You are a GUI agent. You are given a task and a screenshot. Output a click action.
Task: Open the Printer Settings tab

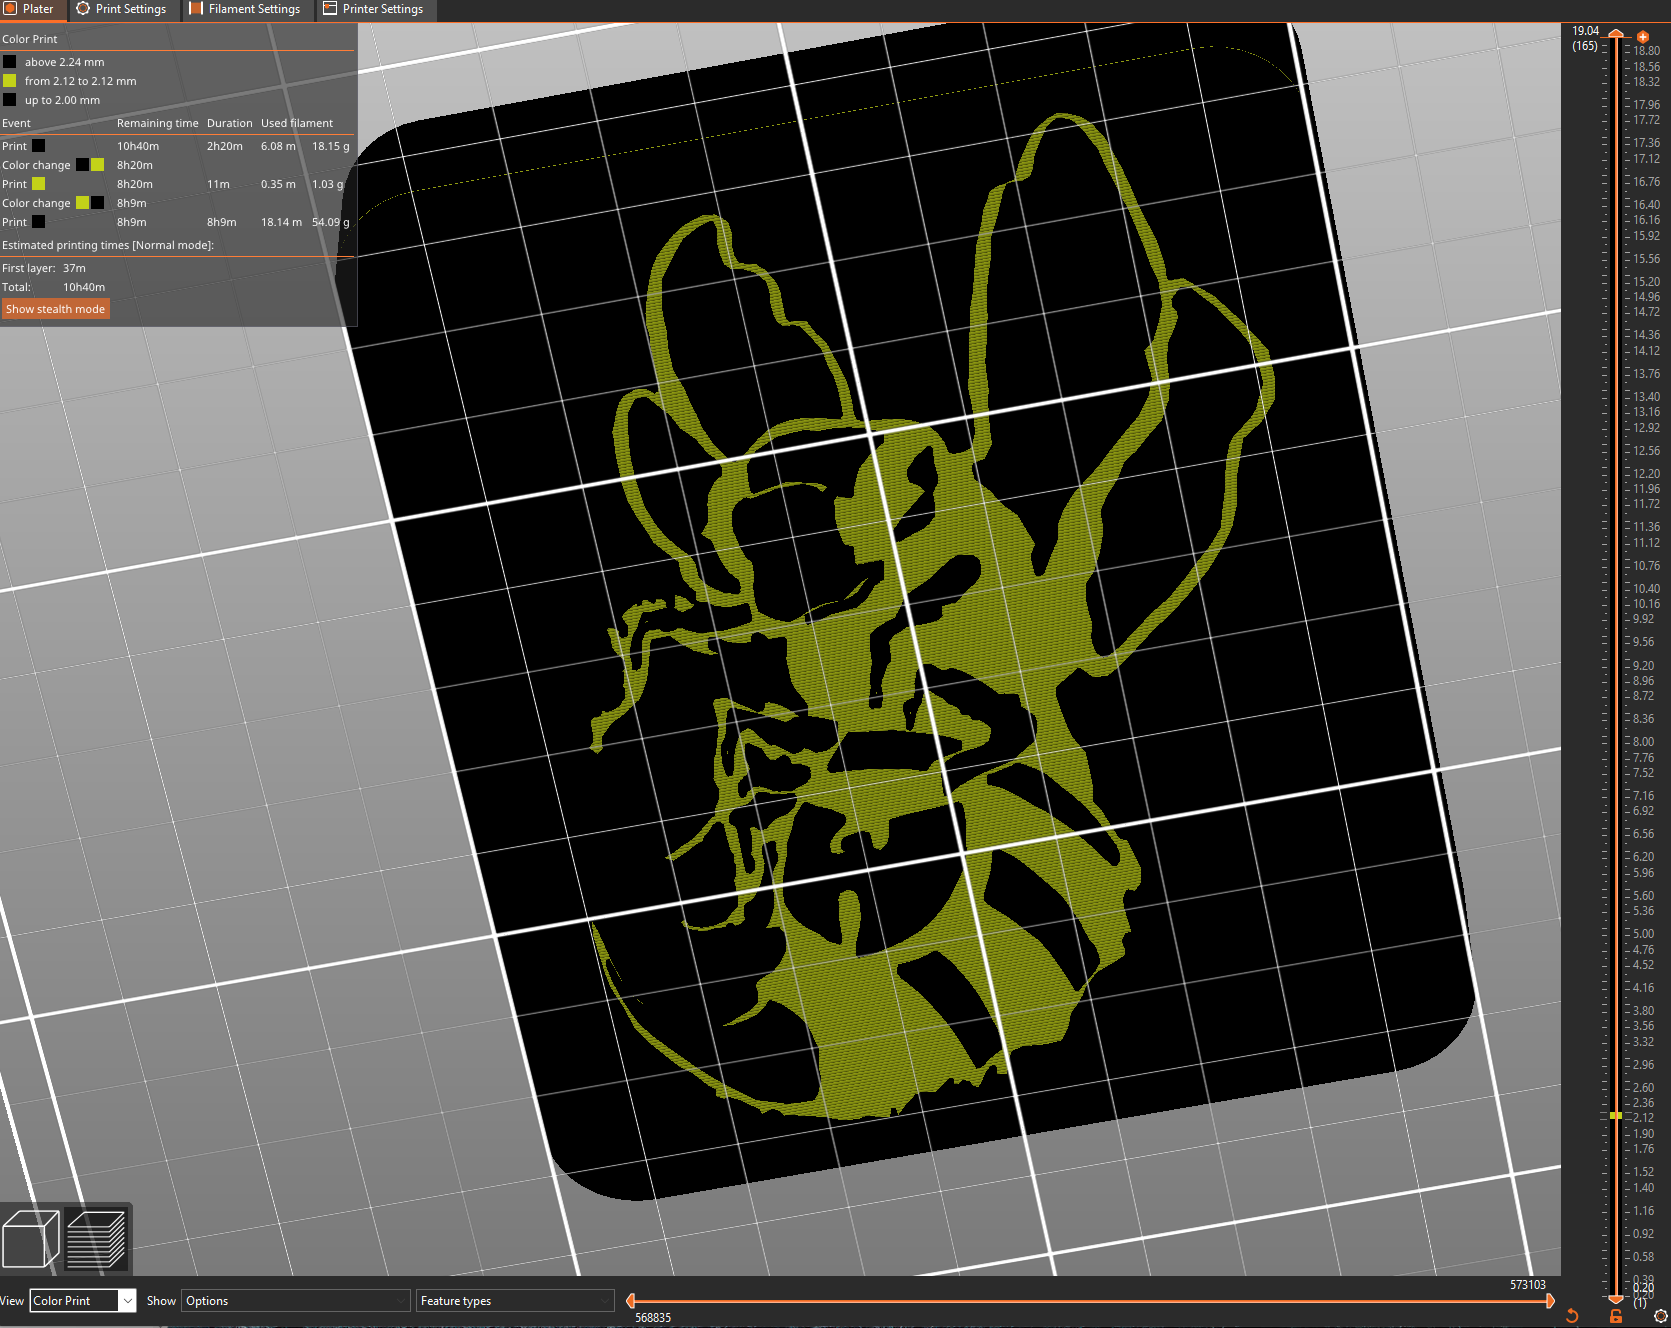(375, 10)
